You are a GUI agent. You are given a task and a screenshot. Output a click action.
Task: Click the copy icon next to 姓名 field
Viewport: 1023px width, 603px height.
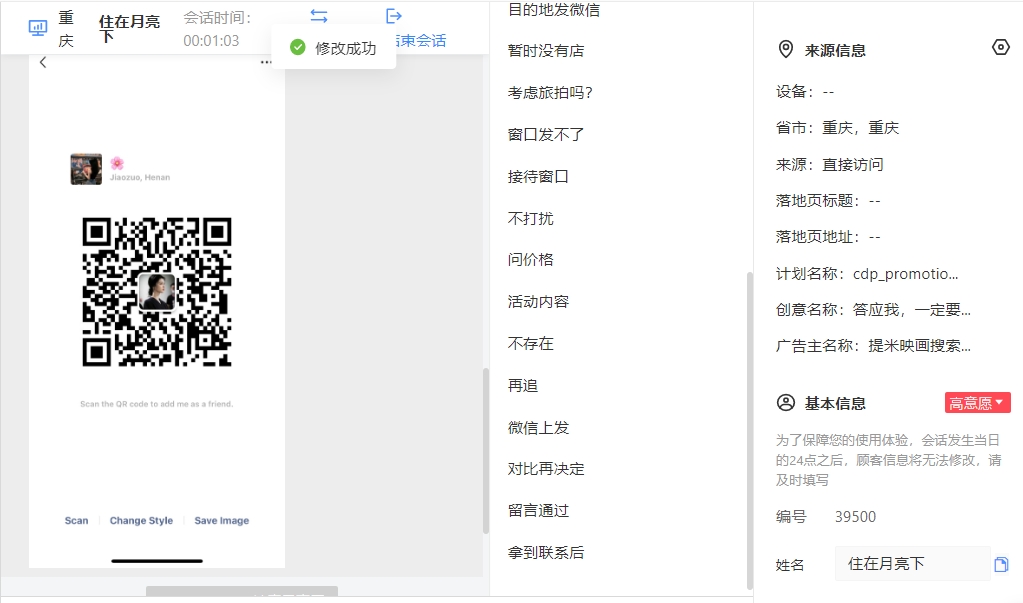pyautogui.click(x=1001, y=564)
